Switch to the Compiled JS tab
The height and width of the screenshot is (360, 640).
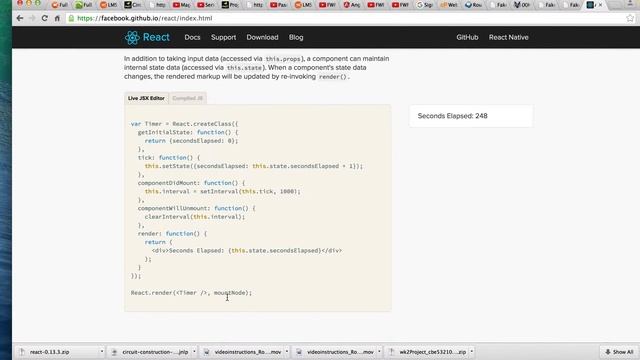(x=187, y=98)
